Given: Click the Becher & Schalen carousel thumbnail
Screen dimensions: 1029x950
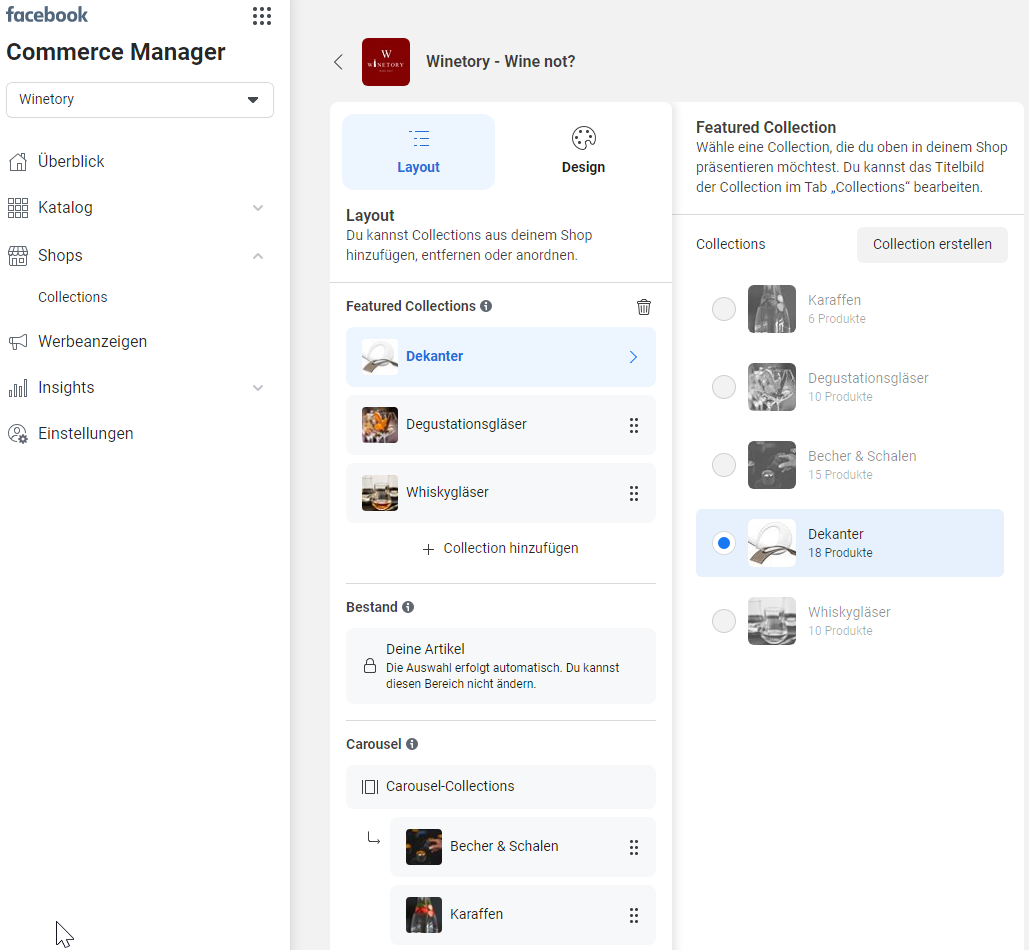Looking at the screenshot, I should point(424,847).
